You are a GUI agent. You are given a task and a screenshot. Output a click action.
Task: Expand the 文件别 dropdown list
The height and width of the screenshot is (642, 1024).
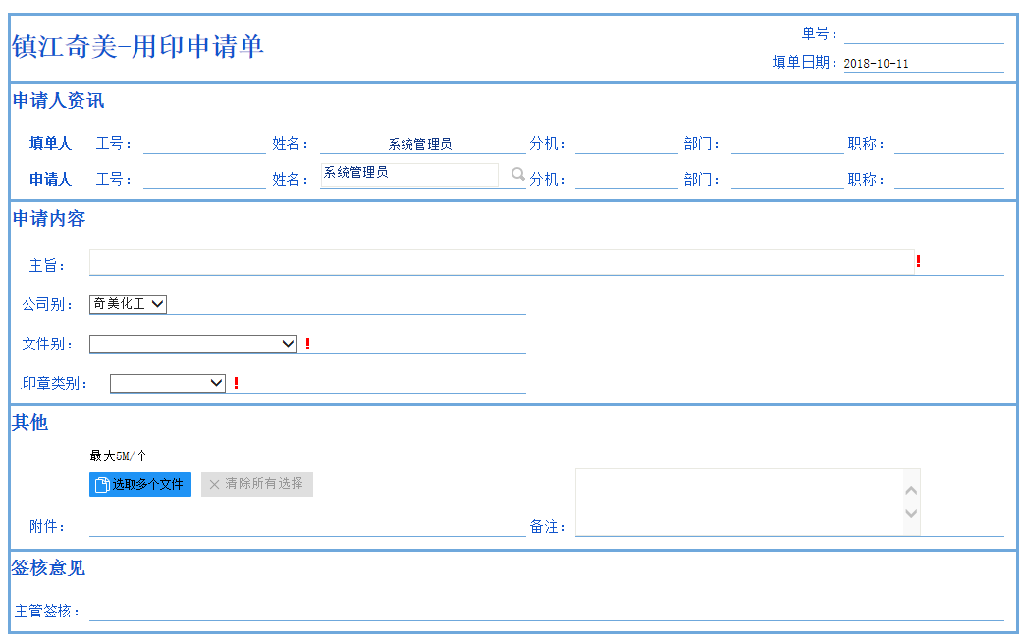[193, 344]
